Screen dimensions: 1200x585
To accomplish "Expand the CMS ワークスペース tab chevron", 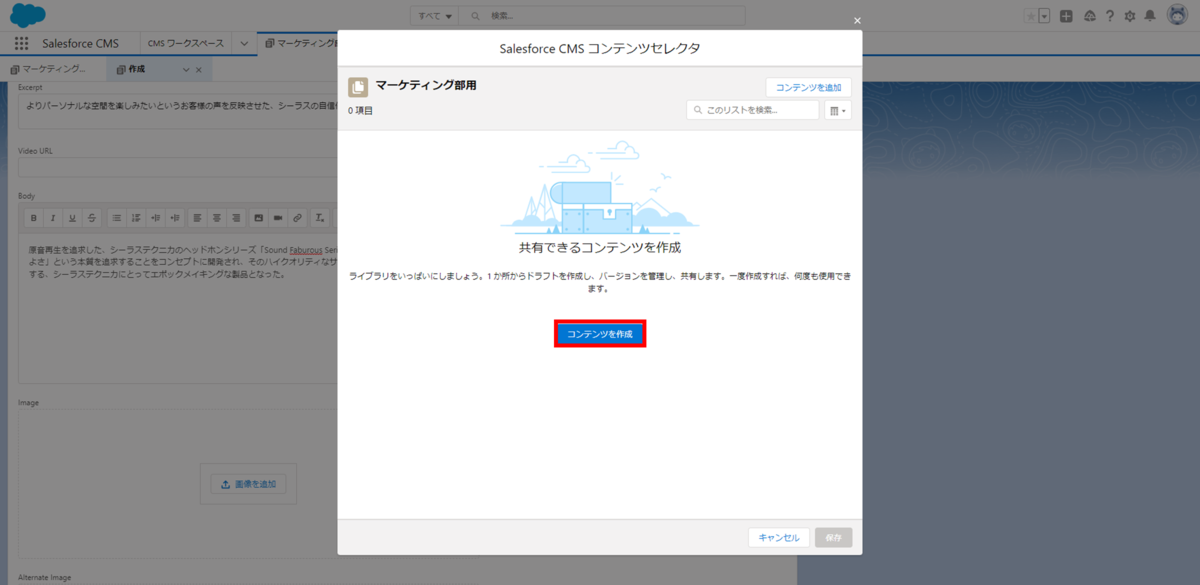I will pyautogui.click(x=243, y=44).
